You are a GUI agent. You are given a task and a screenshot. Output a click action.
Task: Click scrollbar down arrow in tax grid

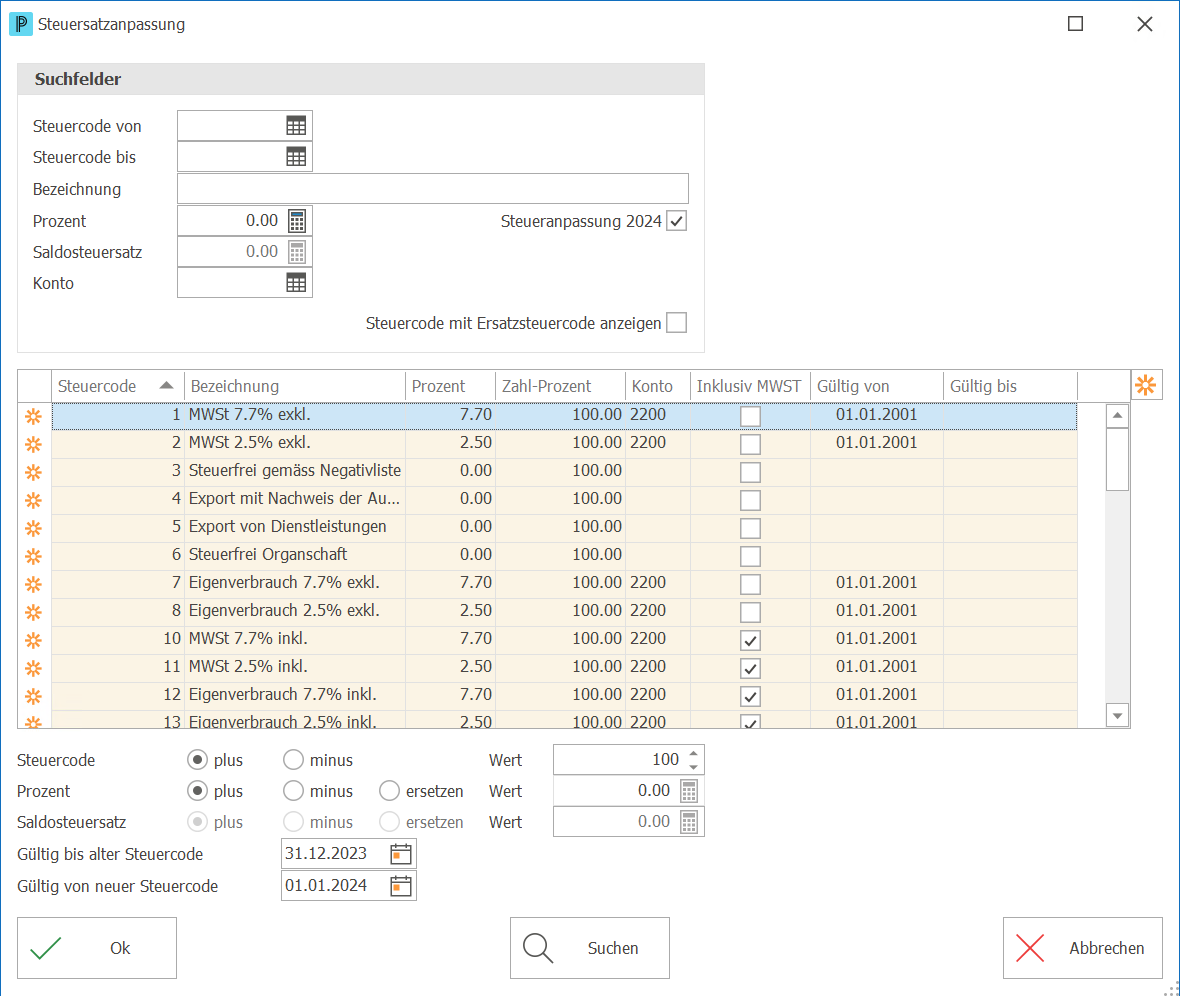[x=1118, y=716]
